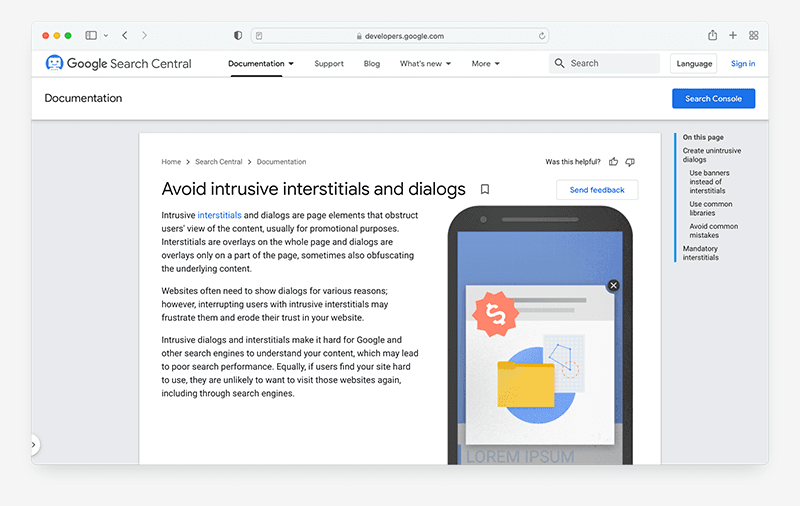The width and height of the screenshot is (800, 506).
Task: Click the Language button
Action: [x=694, y=64]
